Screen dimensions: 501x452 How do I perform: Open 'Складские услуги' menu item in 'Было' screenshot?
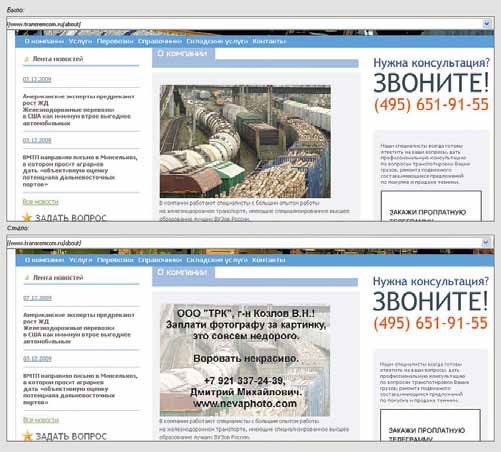(x=217, y=41)
